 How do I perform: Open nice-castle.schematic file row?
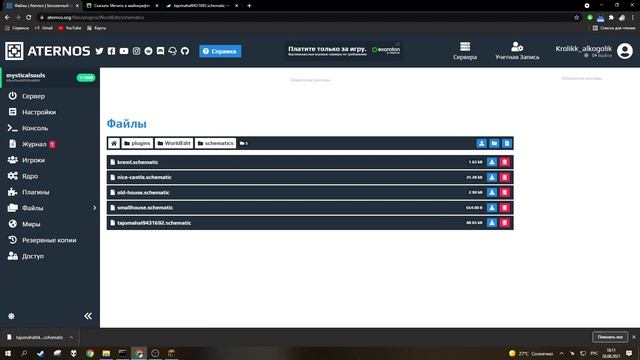pos(310,177)
